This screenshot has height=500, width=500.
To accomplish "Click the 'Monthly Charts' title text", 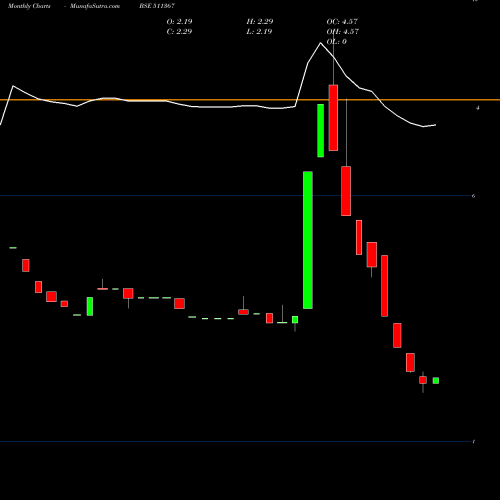I will point(29,6).
